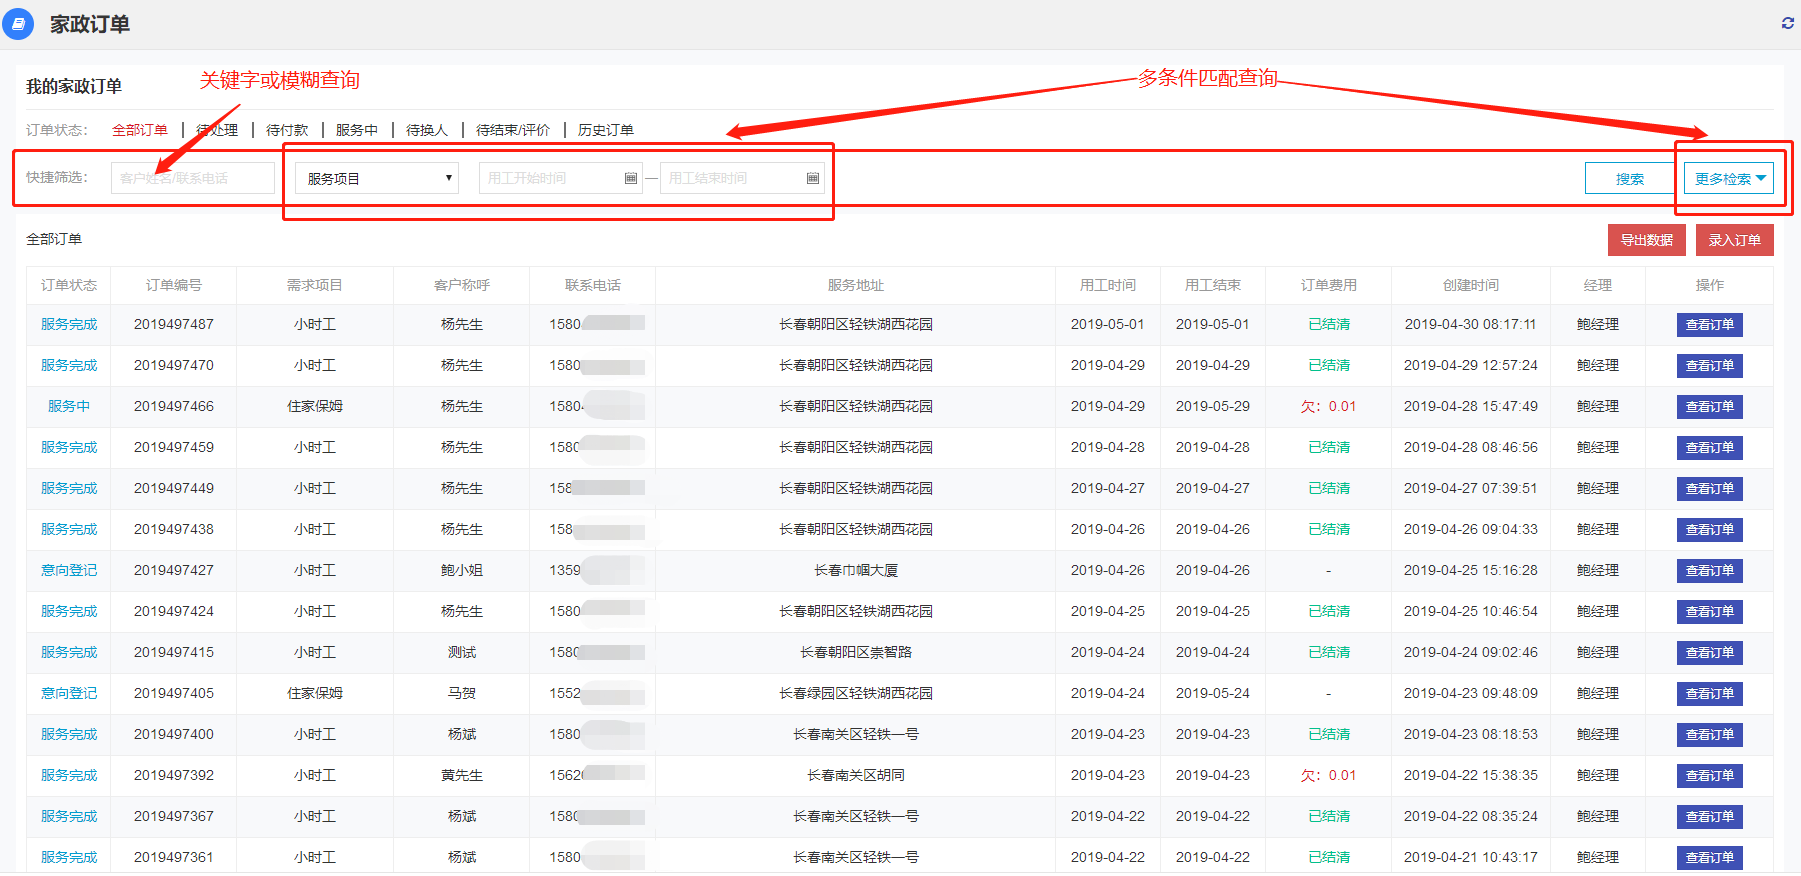Click 服务完成 status link for order 2019497415

(69, 652)
